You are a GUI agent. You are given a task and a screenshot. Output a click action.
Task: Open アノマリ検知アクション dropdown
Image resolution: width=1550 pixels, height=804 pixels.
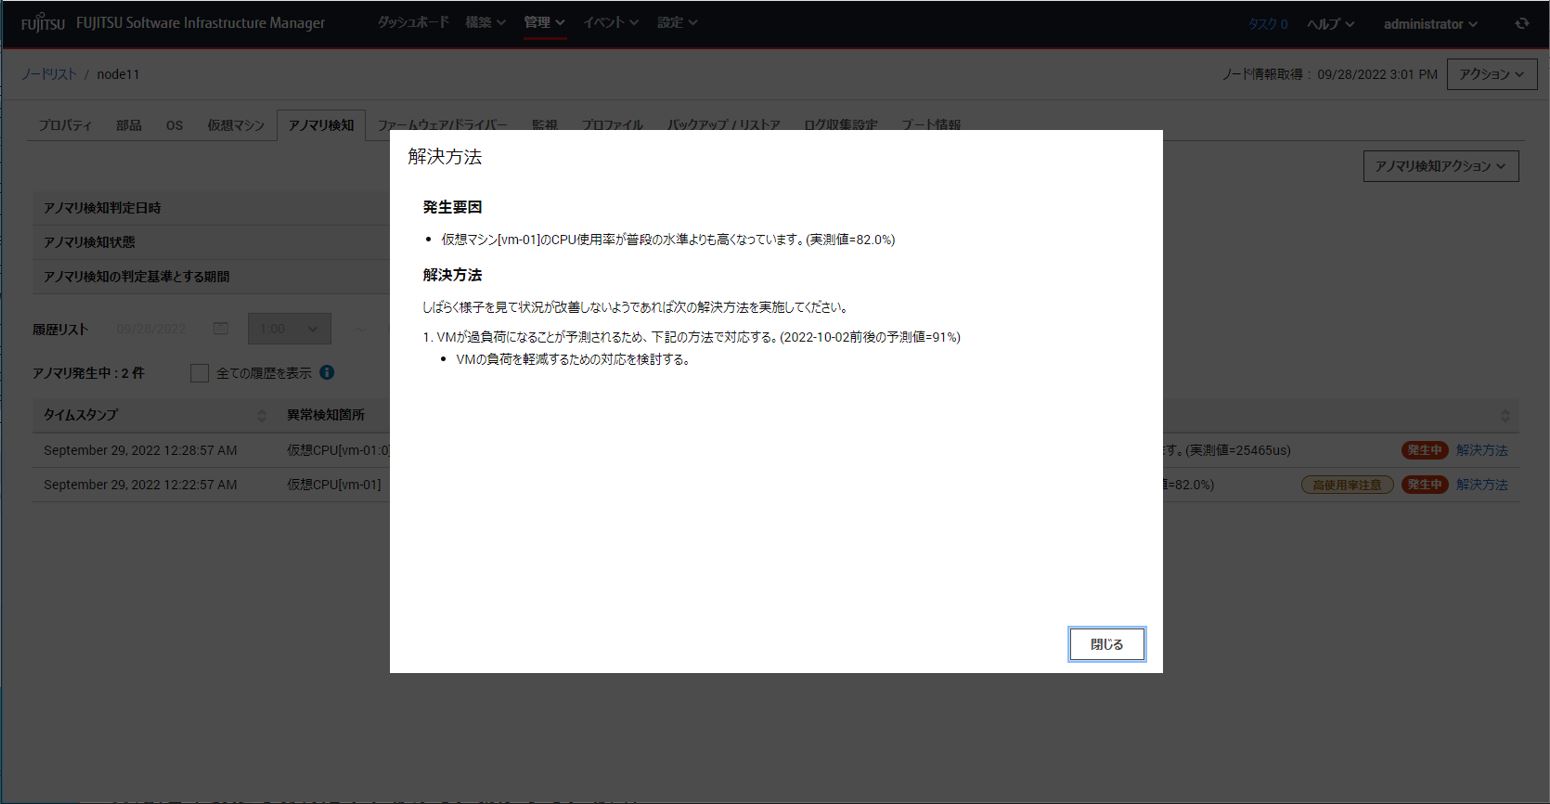[x=1441, y=166]
